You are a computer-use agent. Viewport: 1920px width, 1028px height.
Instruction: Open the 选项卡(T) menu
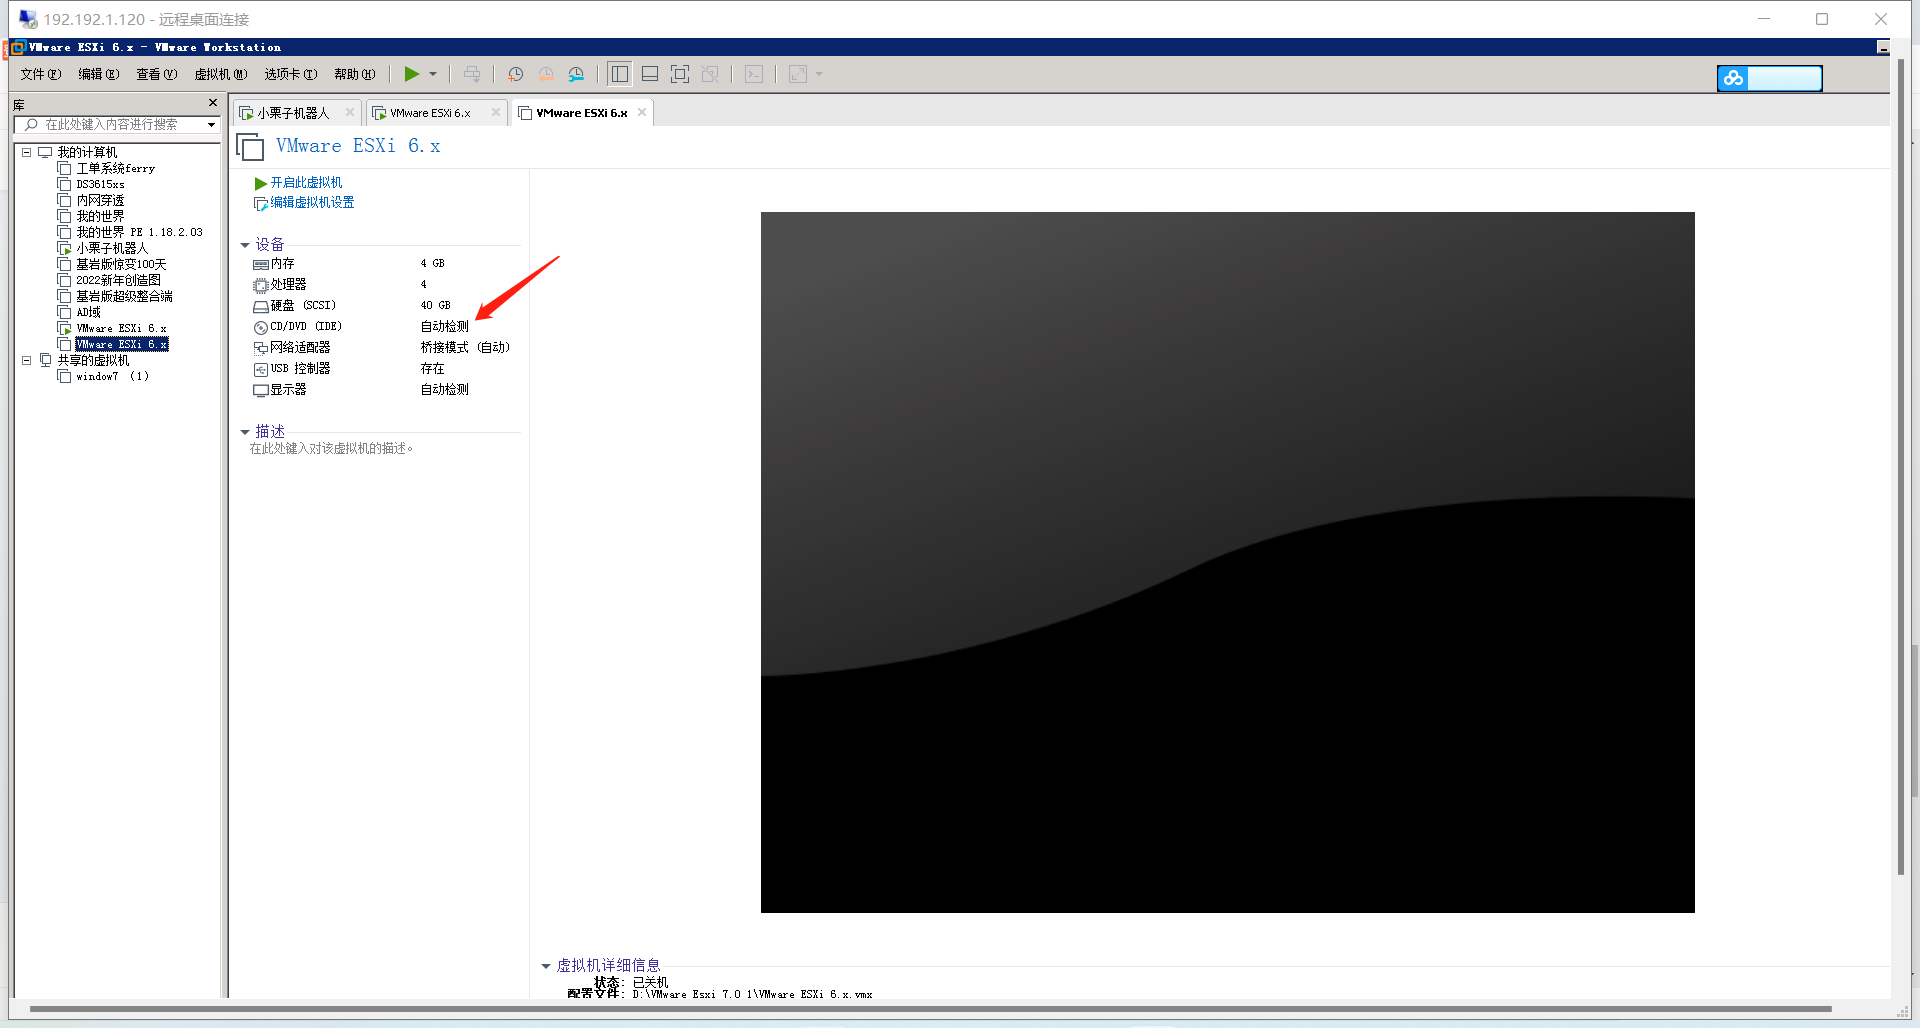pos(291,74)
